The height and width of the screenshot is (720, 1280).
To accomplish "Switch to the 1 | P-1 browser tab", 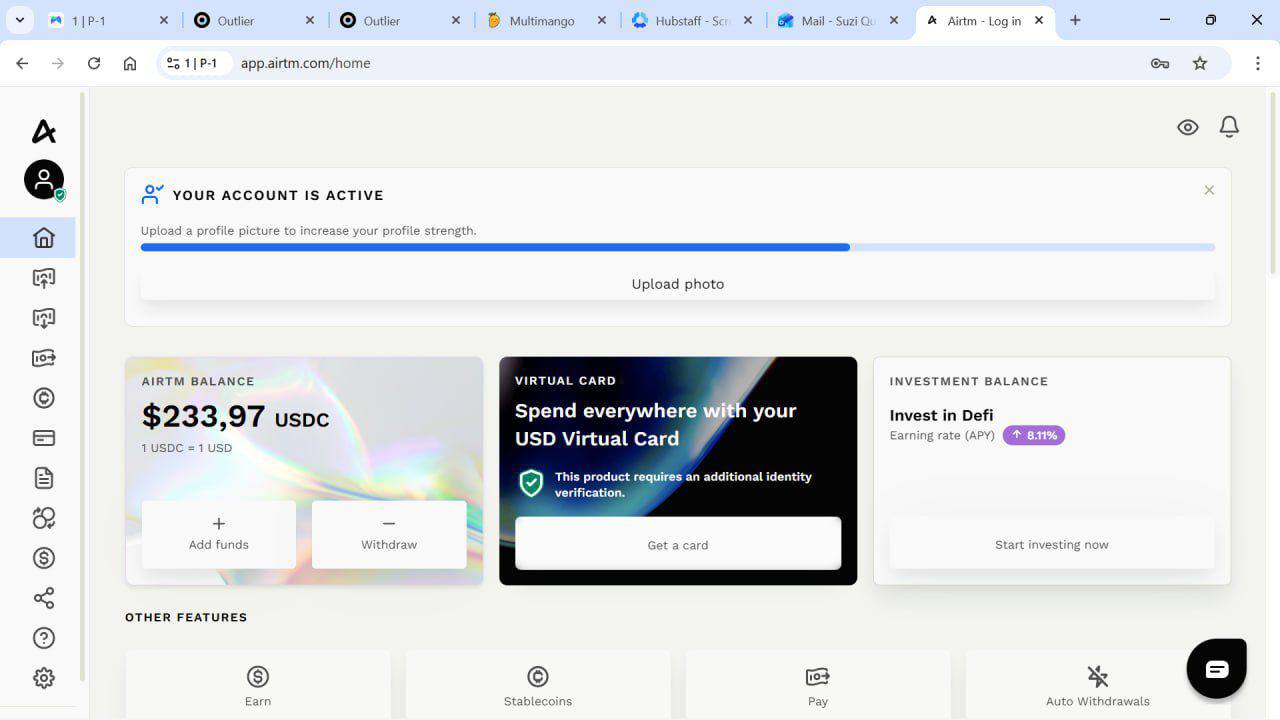I will coord(109,20).
